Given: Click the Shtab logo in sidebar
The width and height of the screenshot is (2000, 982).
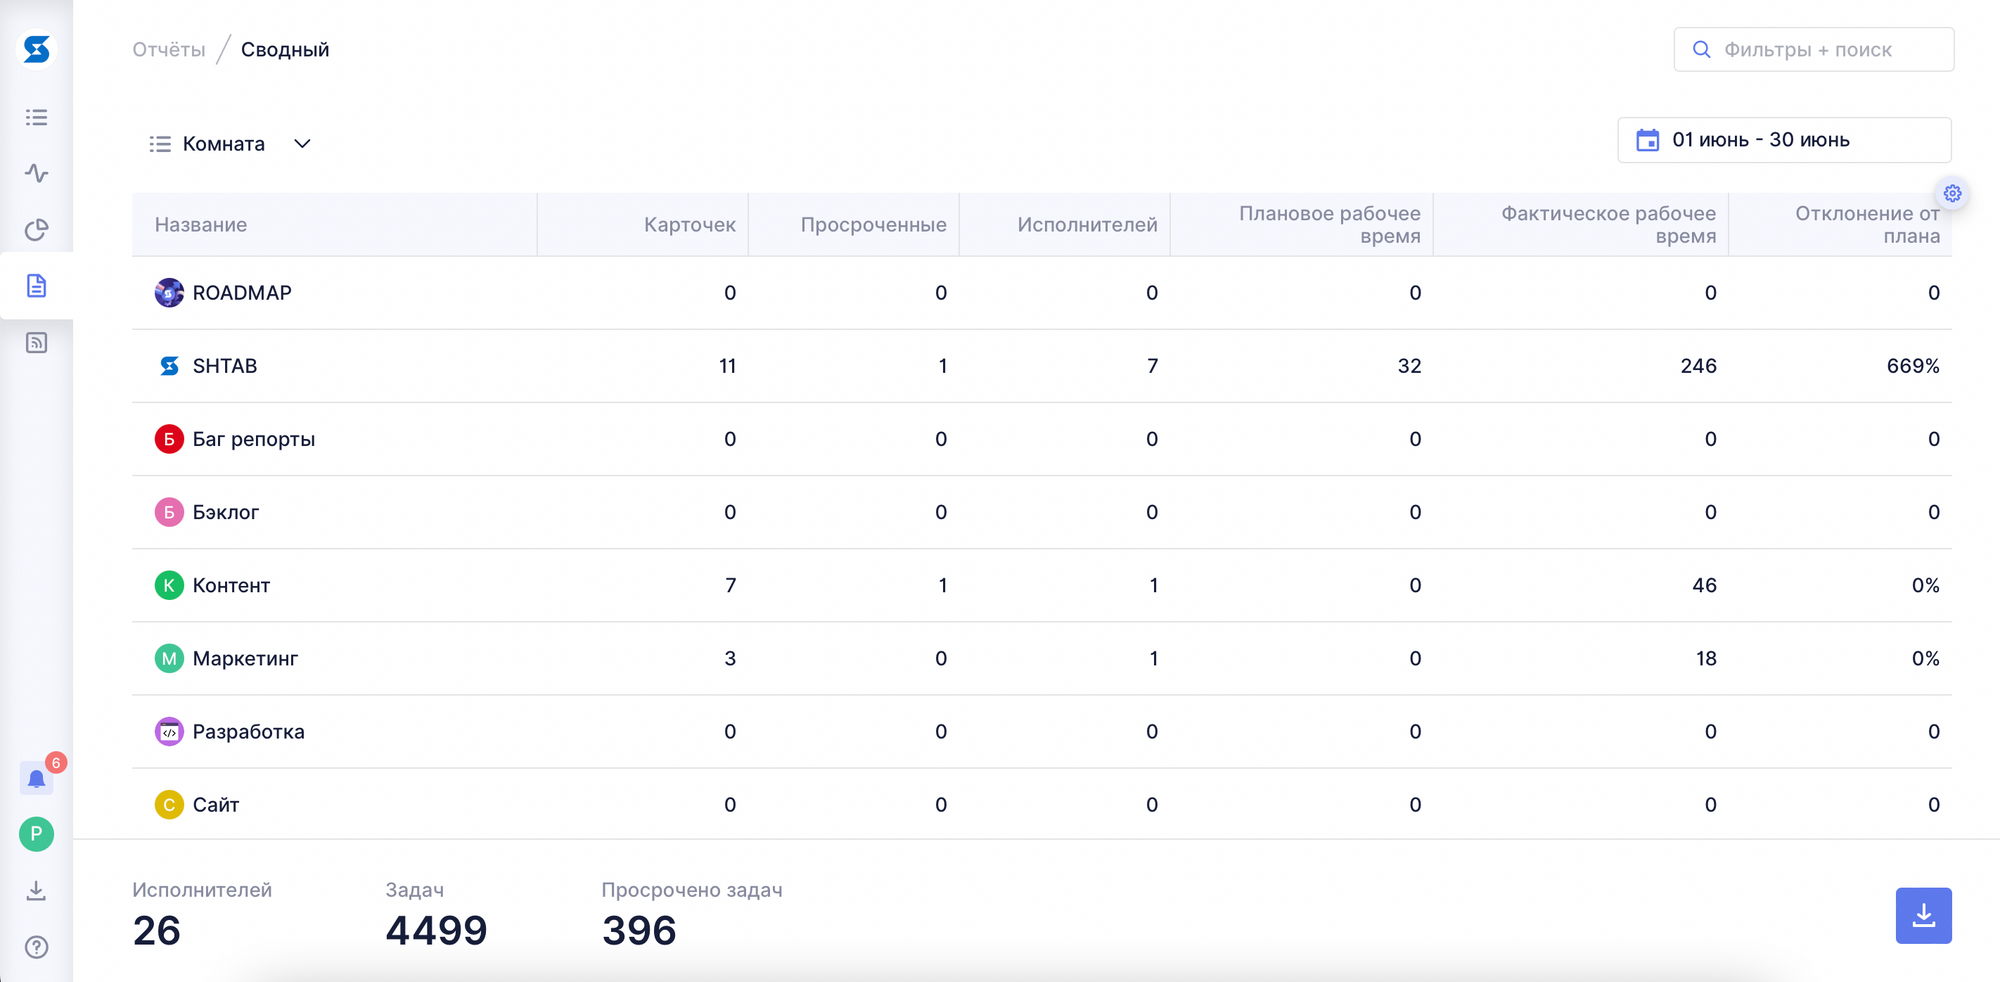Looking at the screenshot, I should pos(37,49).
